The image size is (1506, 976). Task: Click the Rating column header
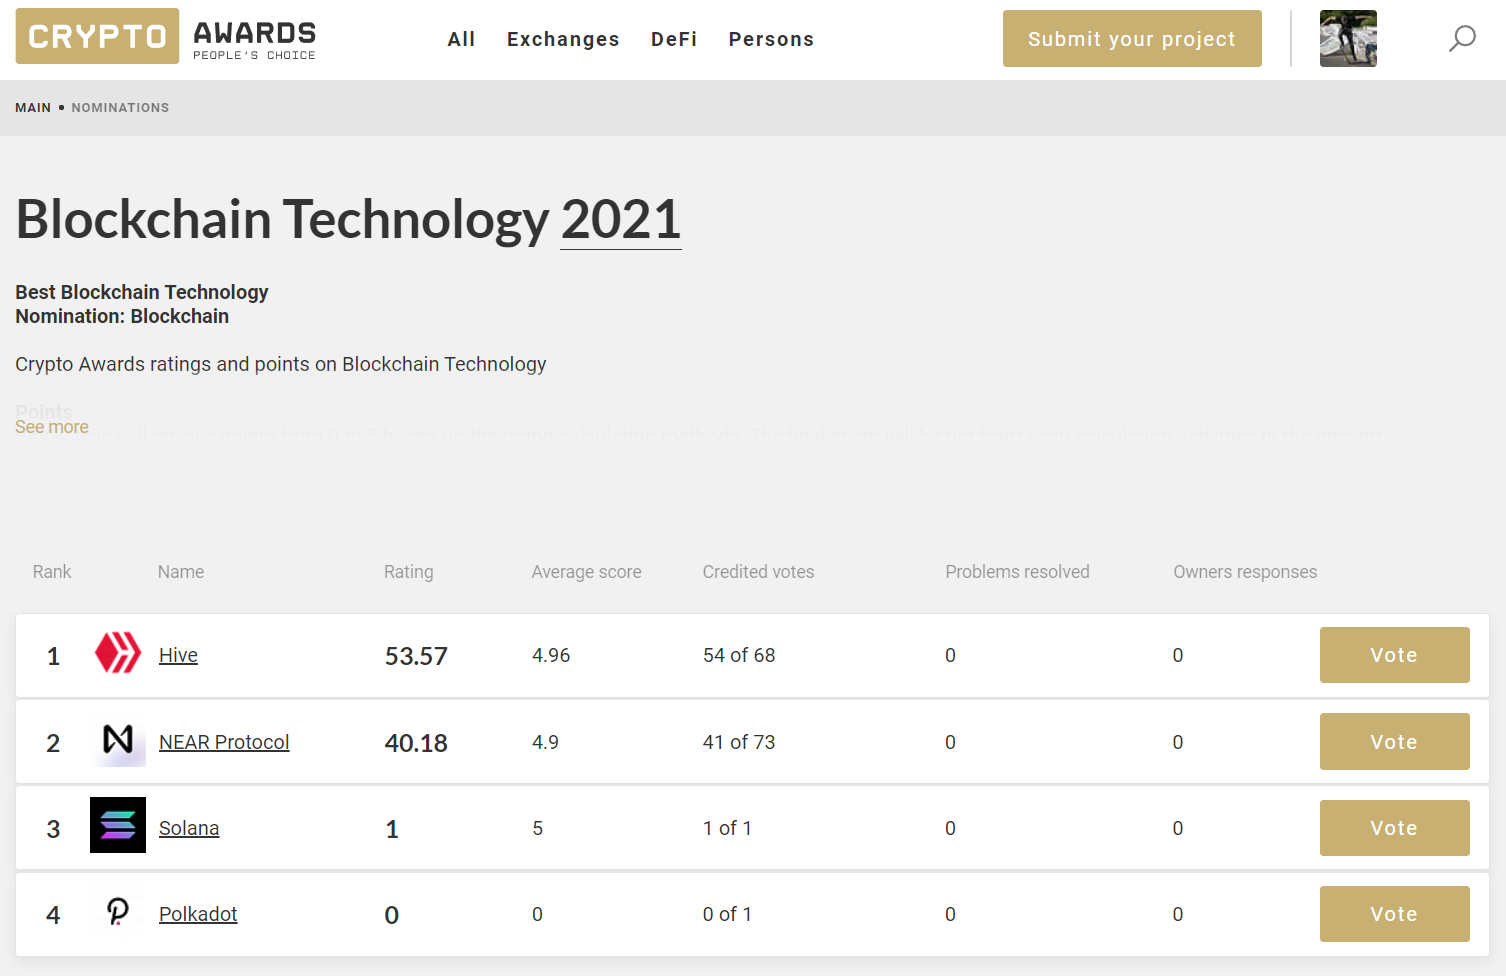click(x=409, y=572)
